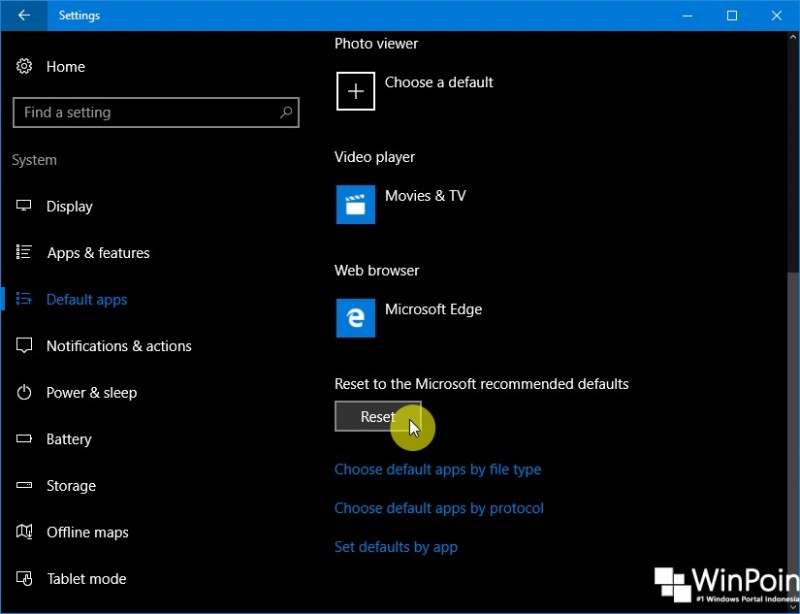
Task: Open Offline maps settings
Action: [88, 532]
